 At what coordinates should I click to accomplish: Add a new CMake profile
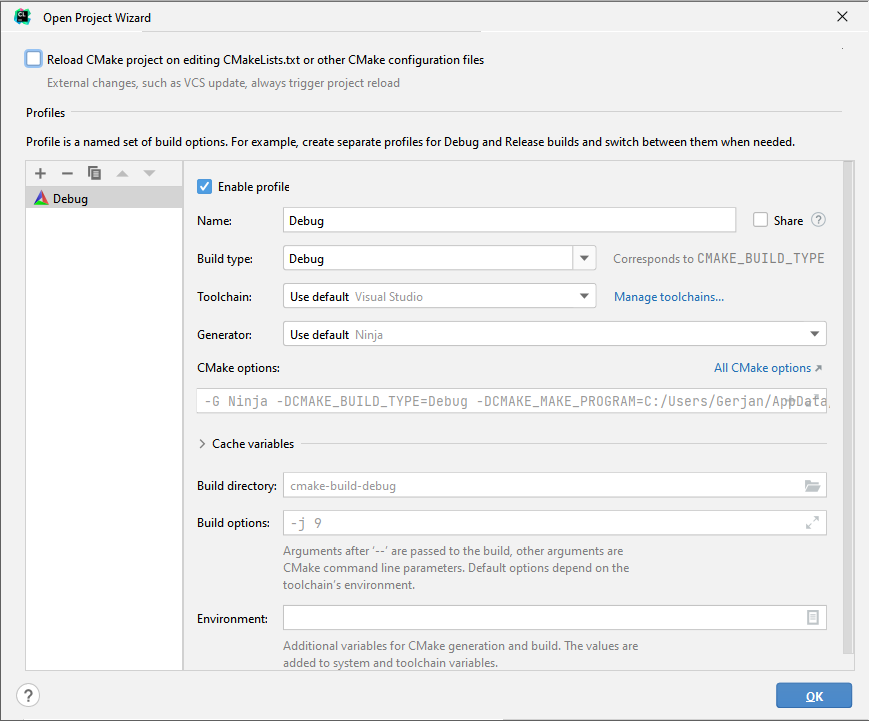pyautogui.click(x=40, y=173)
